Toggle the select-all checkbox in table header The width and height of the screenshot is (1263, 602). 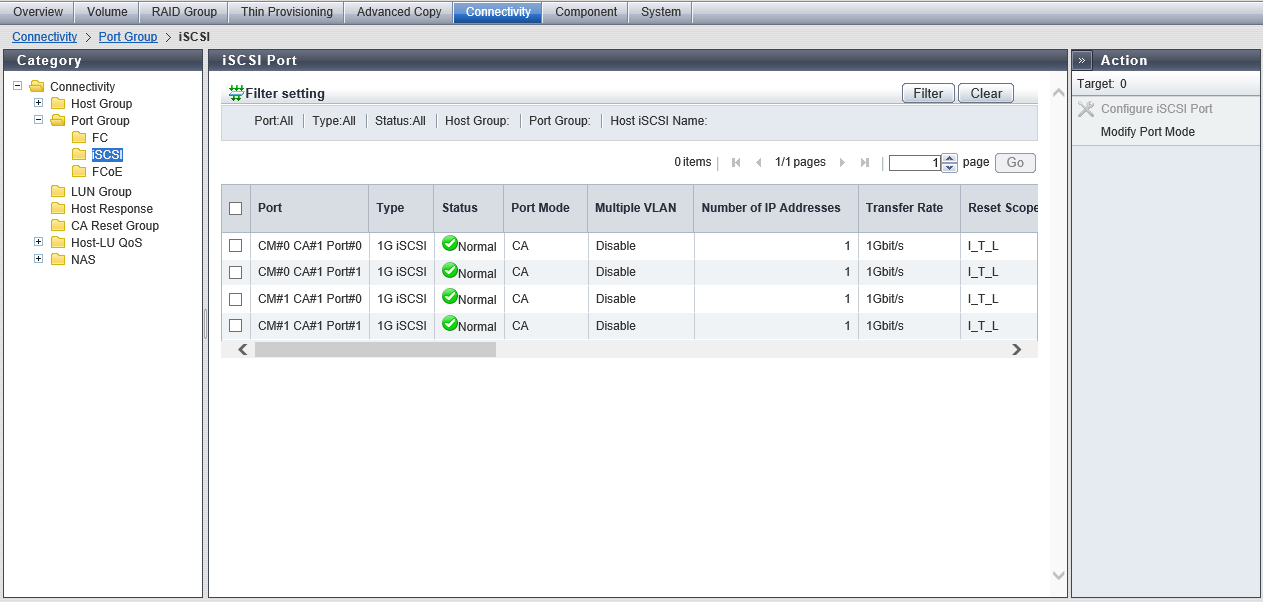(x=236, y=209)
